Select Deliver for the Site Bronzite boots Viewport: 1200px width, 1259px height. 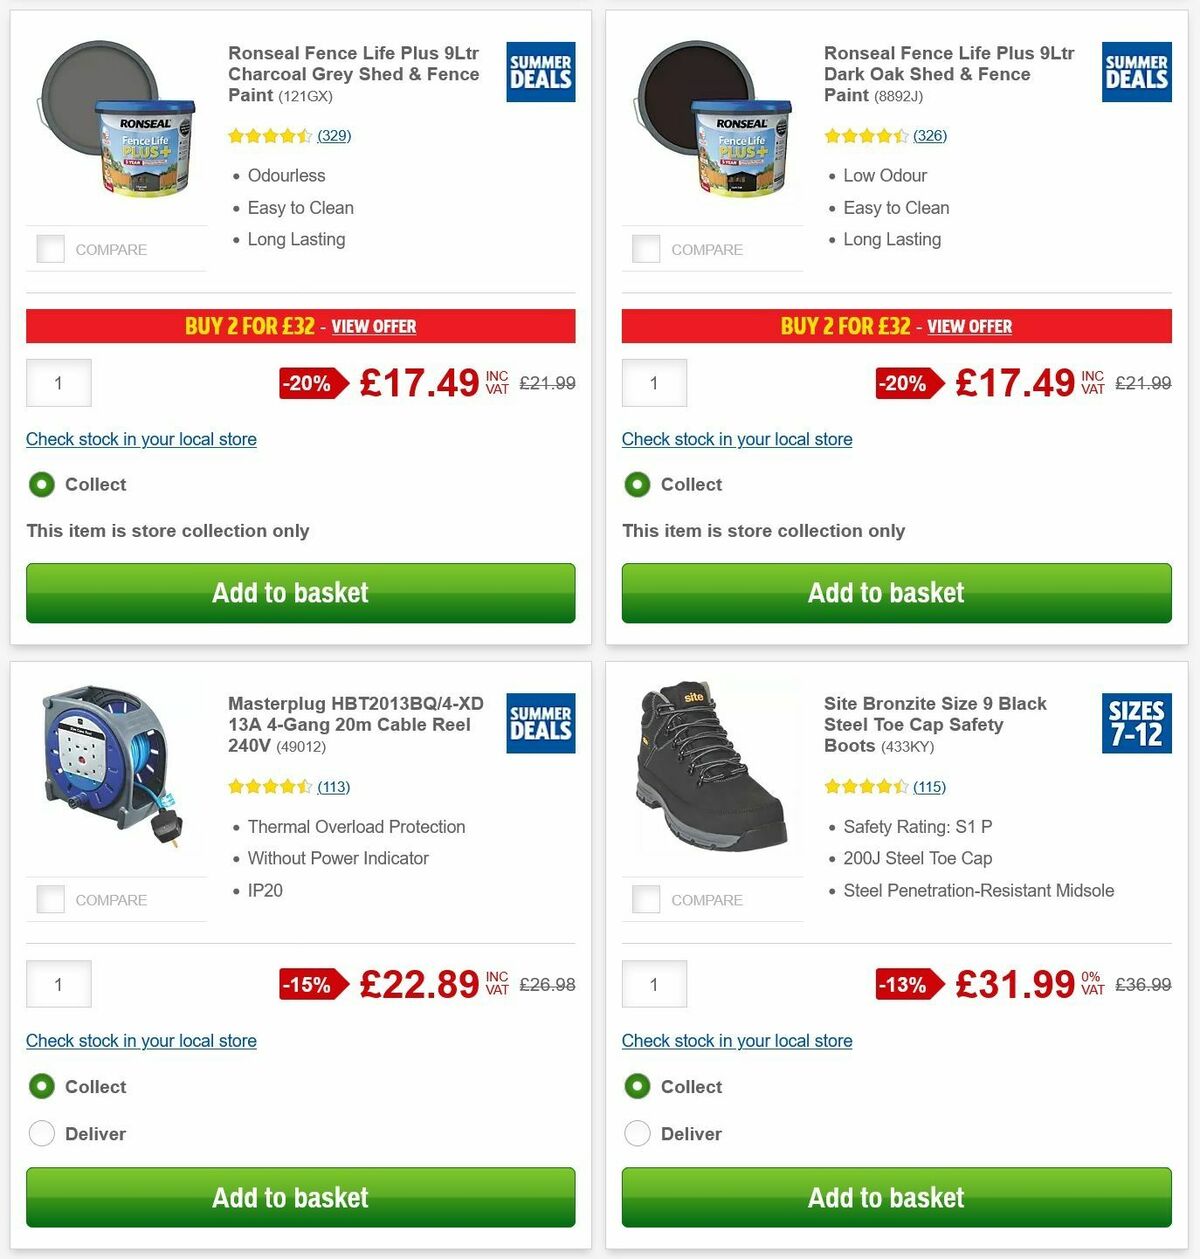(637, 1133)
